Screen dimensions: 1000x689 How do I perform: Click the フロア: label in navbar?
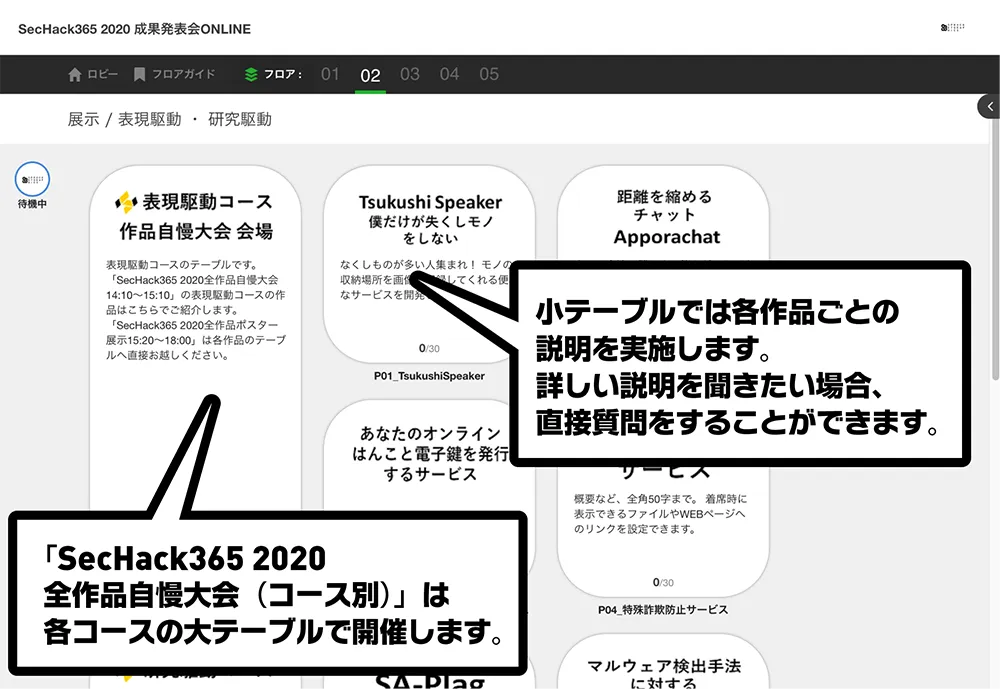pyautogui.click(x=283, y=75)
